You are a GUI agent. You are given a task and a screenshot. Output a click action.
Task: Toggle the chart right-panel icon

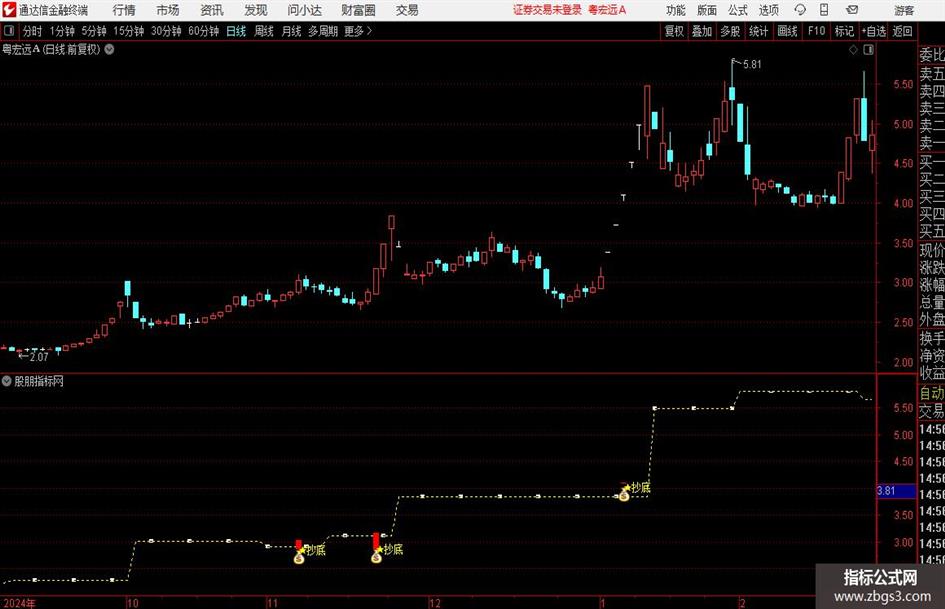tap(868, 50)
